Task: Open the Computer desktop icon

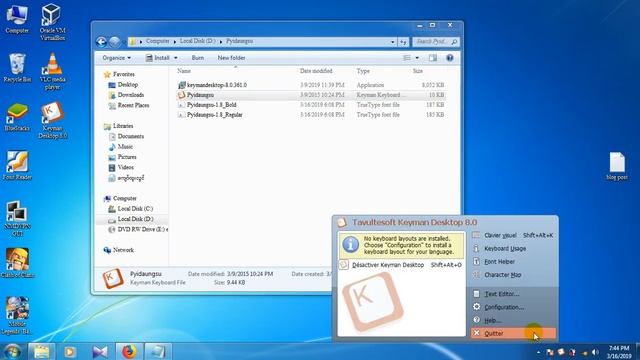Action: 17,20
